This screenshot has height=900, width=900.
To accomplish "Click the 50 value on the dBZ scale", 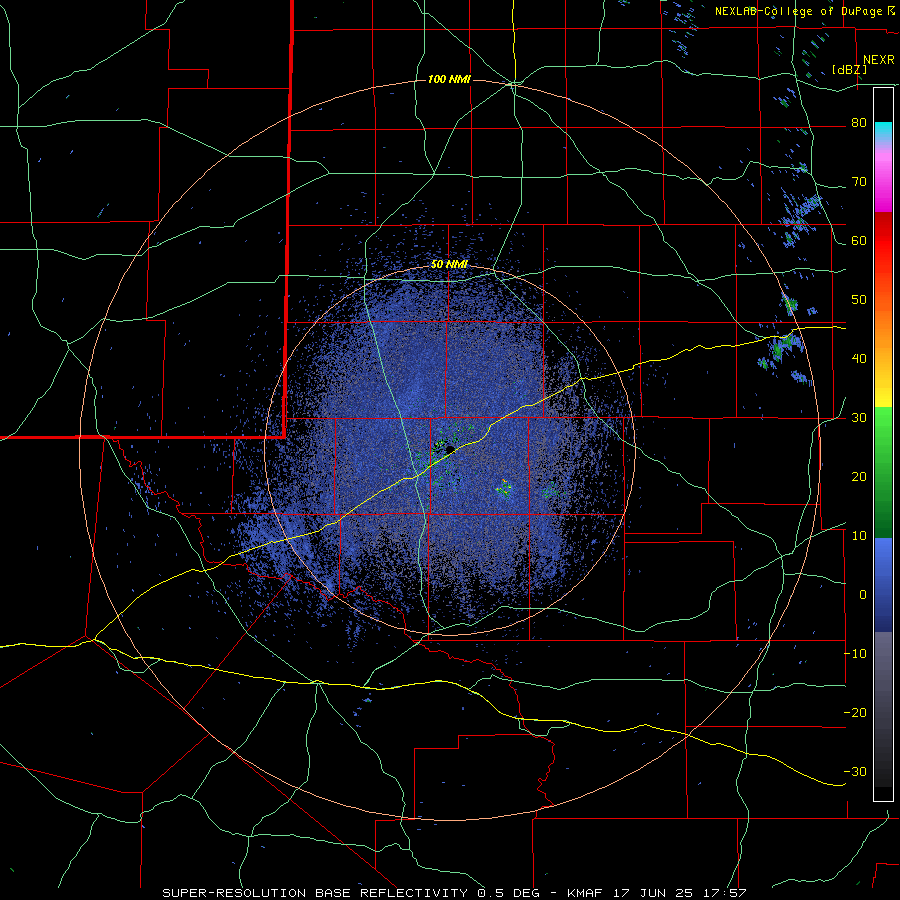I will (x=859, y=300).
